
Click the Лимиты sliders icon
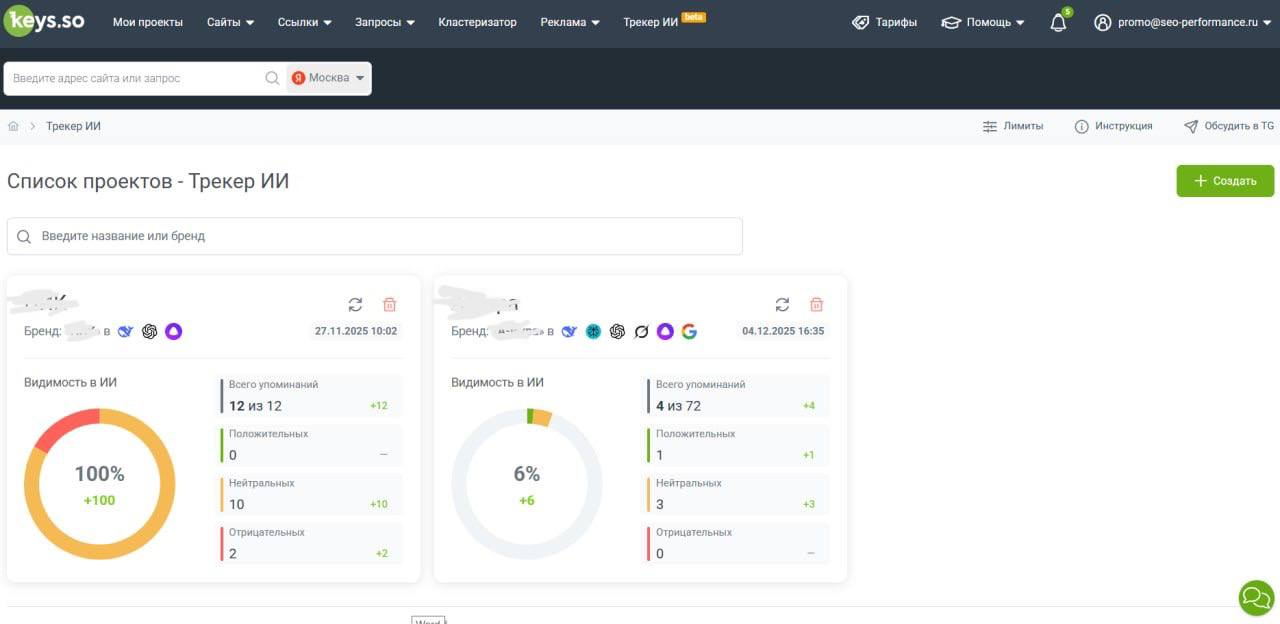[990, 126]
